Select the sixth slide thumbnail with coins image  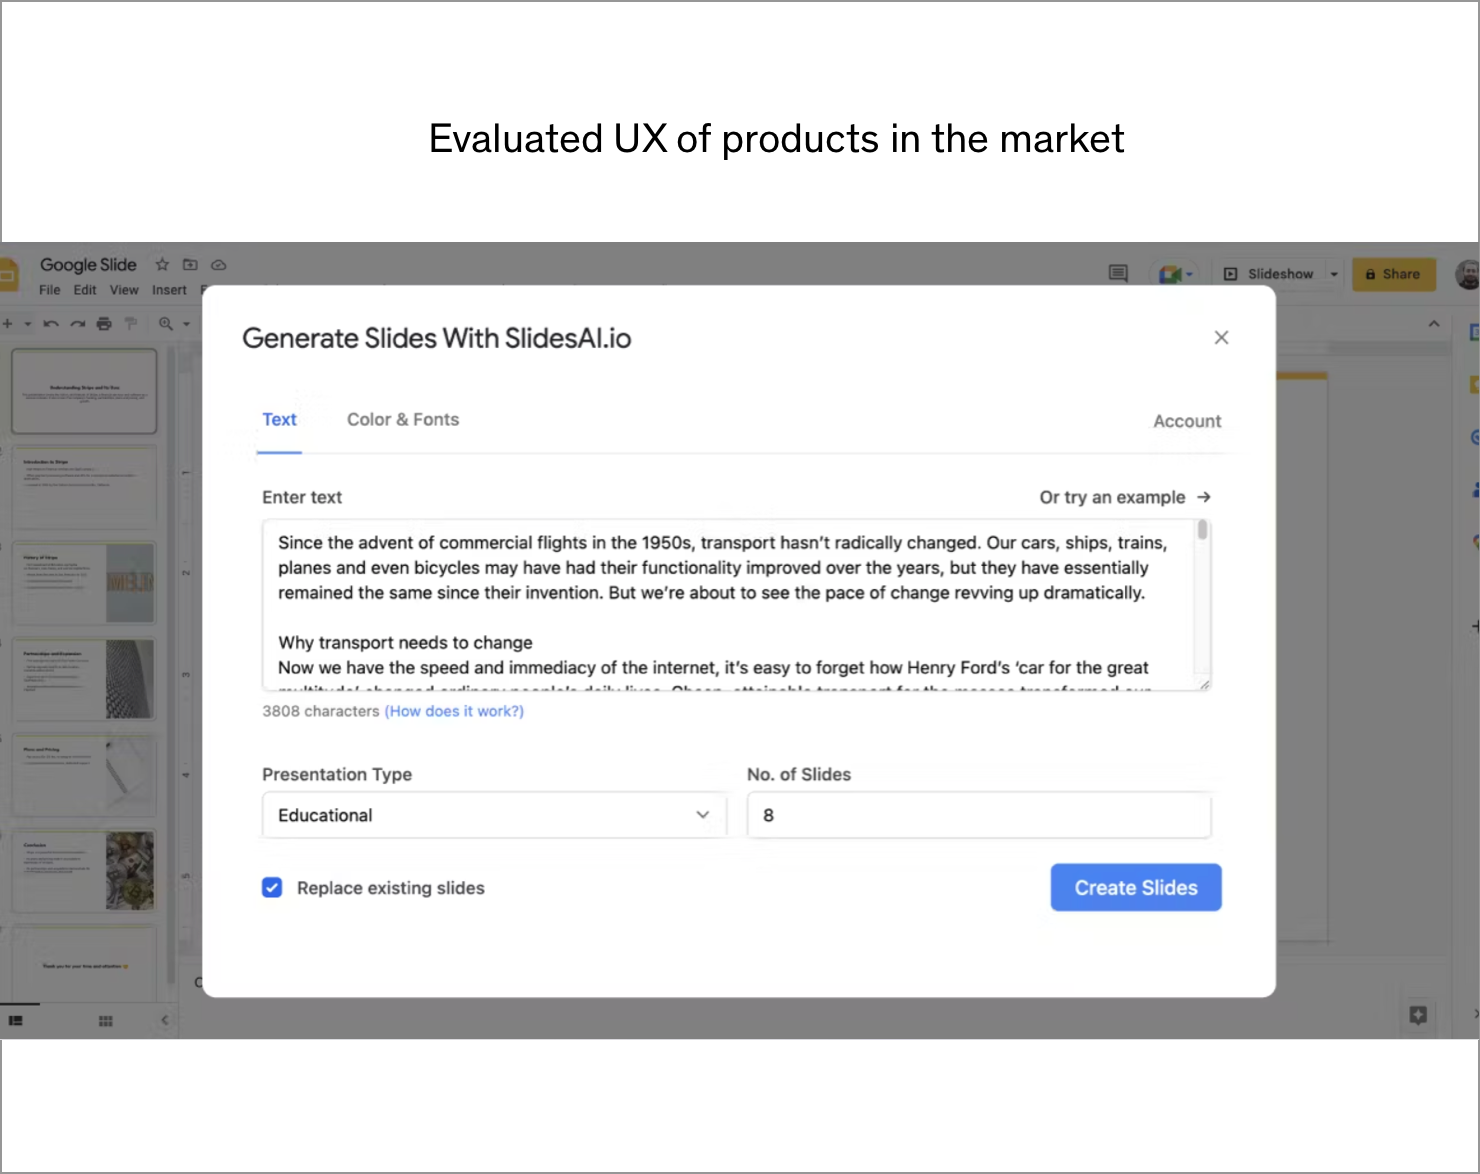[84, 871]
